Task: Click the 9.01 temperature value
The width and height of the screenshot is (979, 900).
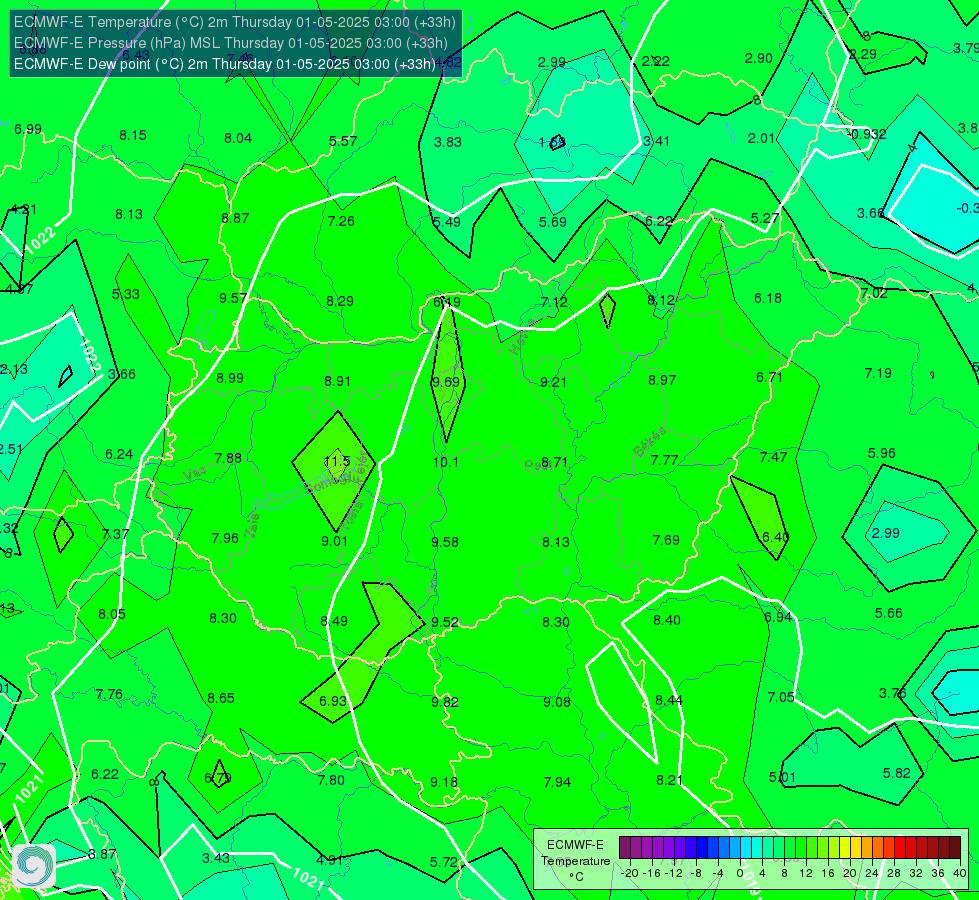Action: coord(334,541)
